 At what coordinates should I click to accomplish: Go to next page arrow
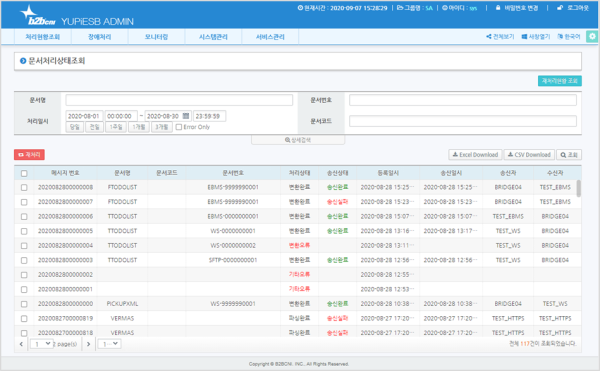click(x=88, y=344)
